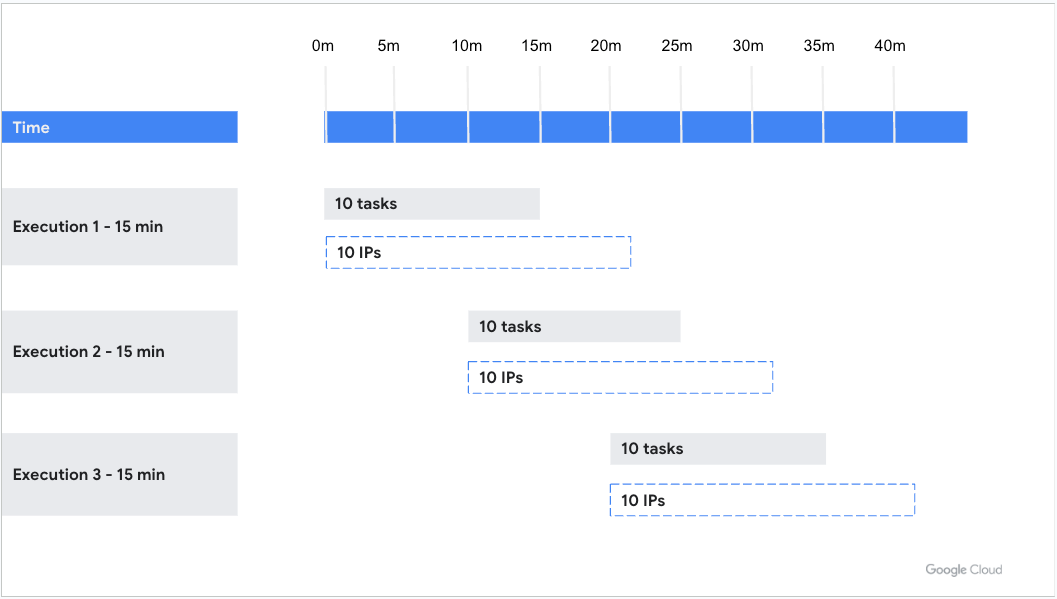Click the 25m timeline marker
The image size is (1057, 599).
[x=677, y=46]
